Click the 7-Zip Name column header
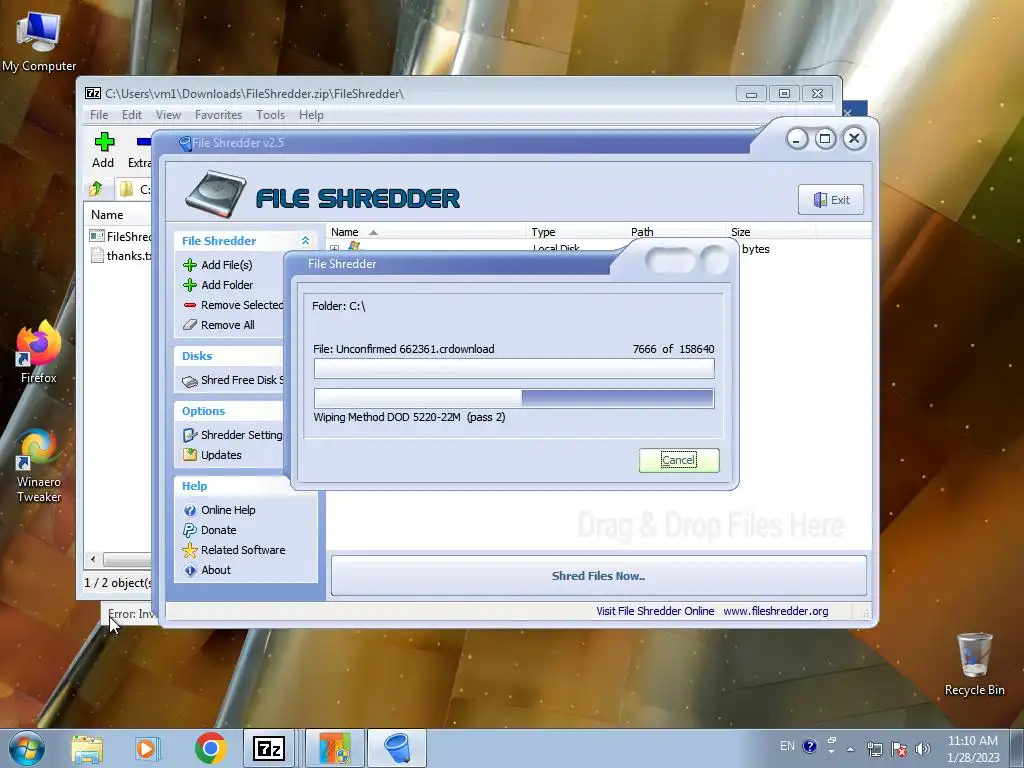This screenshot has width=1024, height=768. [119, 214]
